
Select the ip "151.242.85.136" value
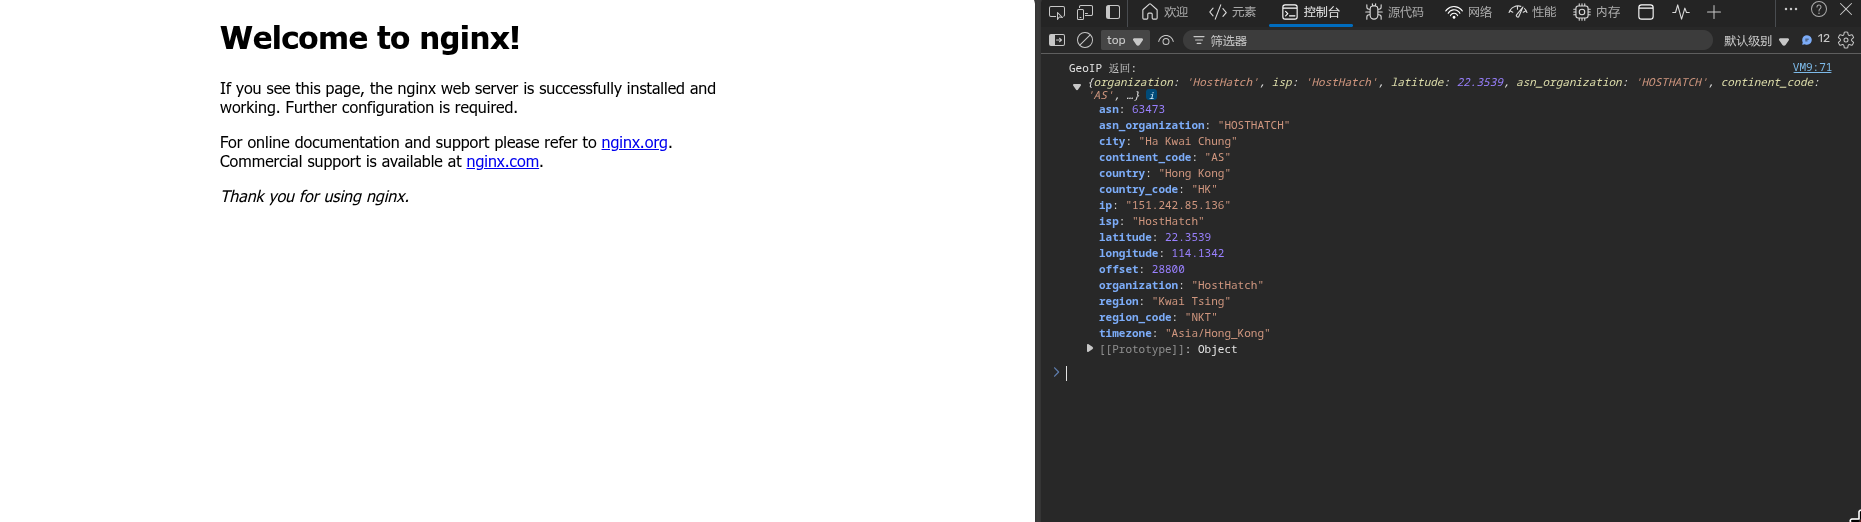pyautogui.click(x=1178, y=206)
